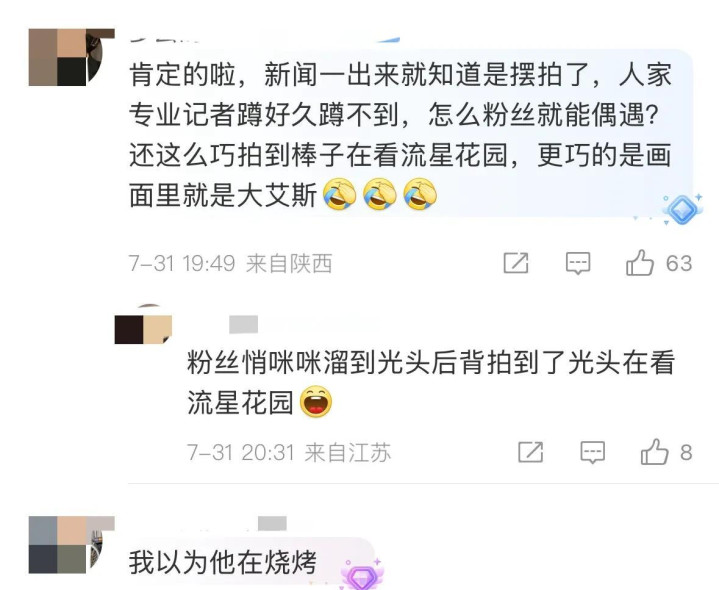Like the 江苏 reply with 8 likes
Screen dimensions: 719x590
pyautogui.click(x=654, y=452)
